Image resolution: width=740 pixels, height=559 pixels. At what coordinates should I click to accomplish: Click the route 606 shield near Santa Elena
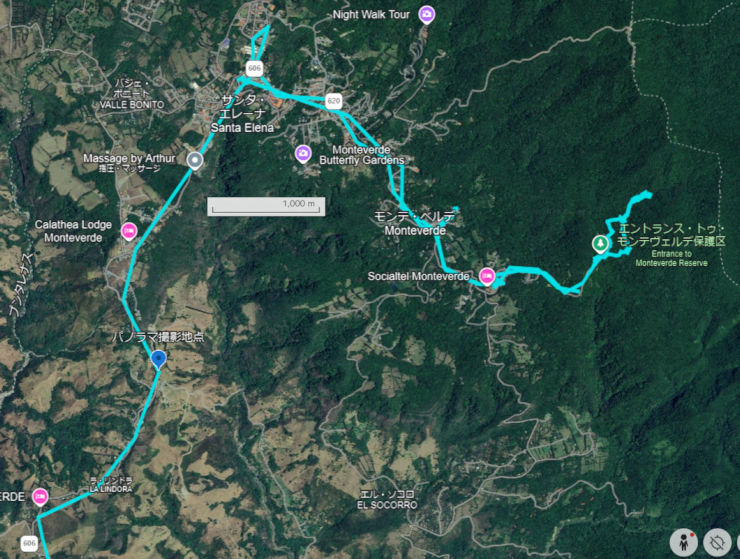pyautogui.click(x=254, y=68)
